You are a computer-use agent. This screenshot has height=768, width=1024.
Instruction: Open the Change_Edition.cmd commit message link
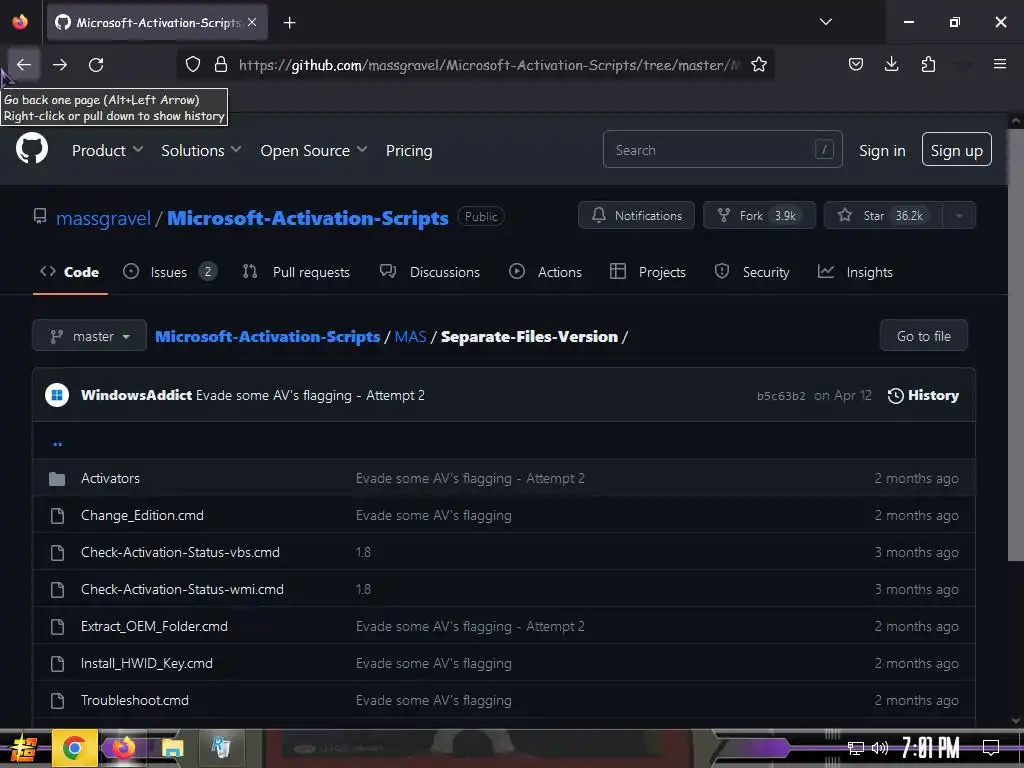[x=434, y=515]
